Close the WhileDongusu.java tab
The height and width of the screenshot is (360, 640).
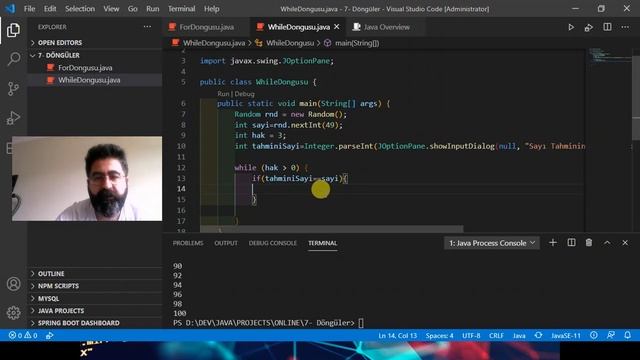[337, 27]
